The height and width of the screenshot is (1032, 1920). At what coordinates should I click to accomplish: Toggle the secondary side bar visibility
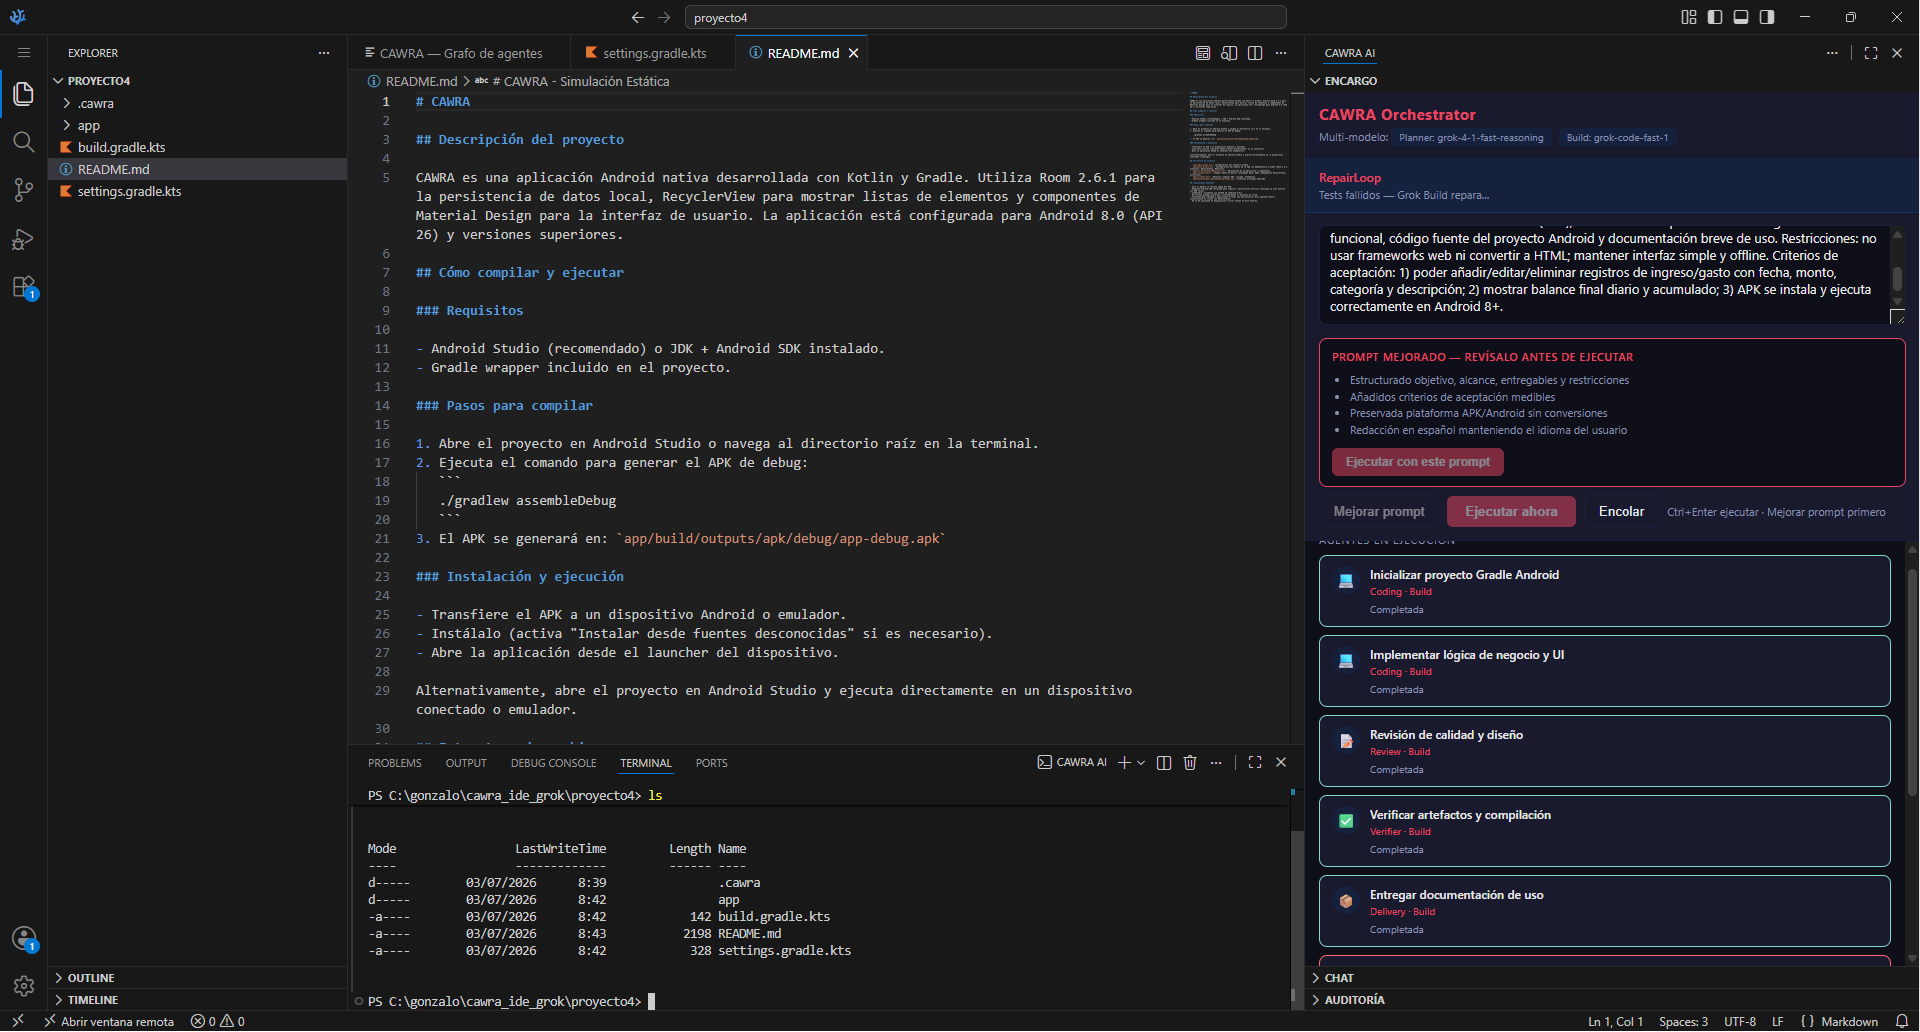click(1767, 17)
